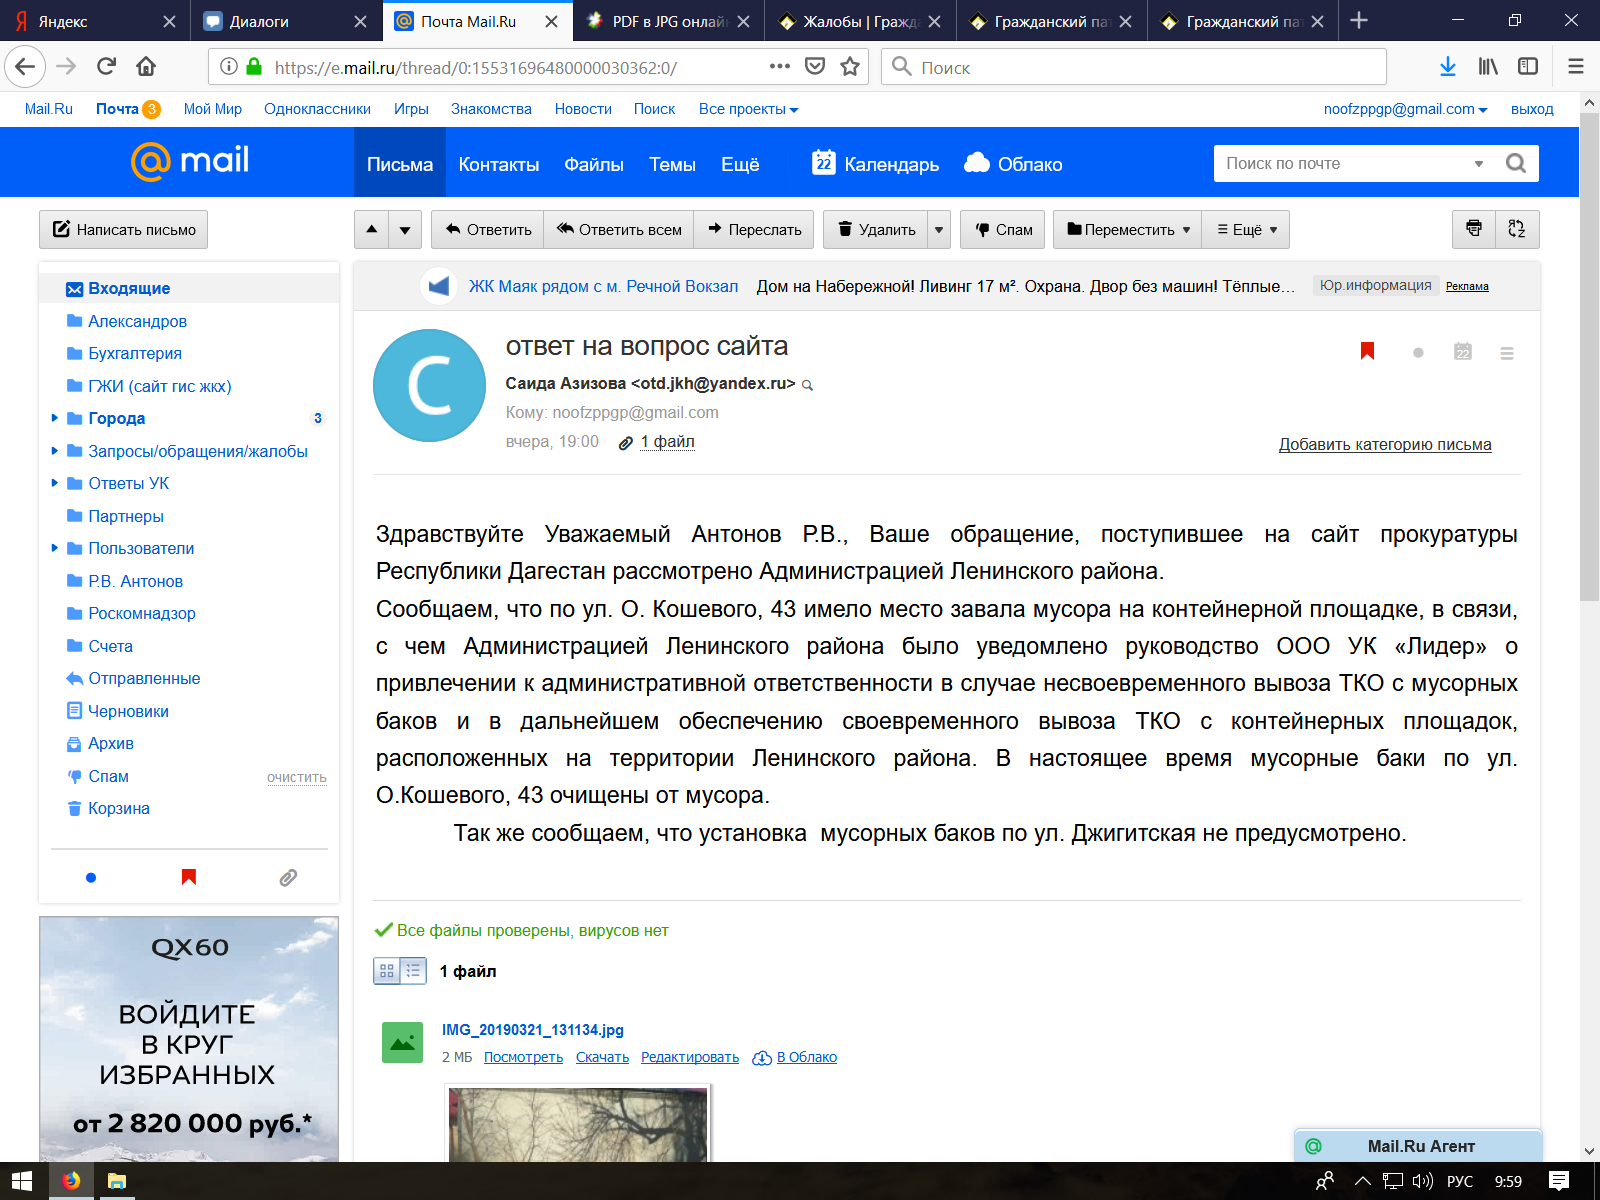
Task: Open the Контакты tab
Action: point(498,164)
